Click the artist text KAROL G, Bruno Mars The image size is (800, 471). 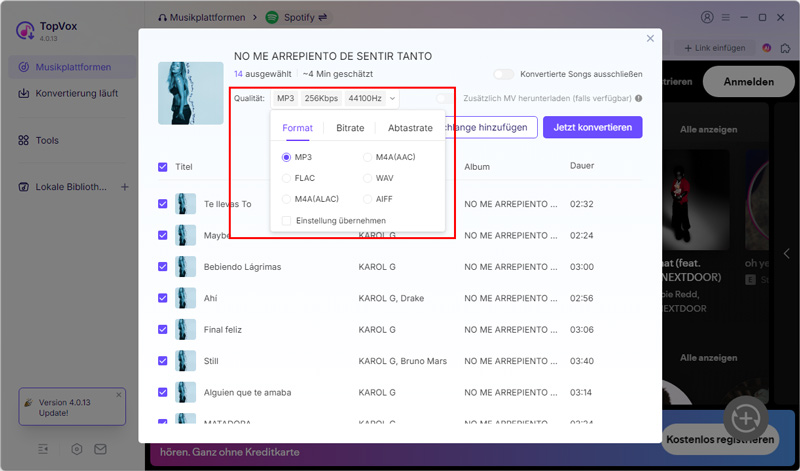click(x=403, y=361)
